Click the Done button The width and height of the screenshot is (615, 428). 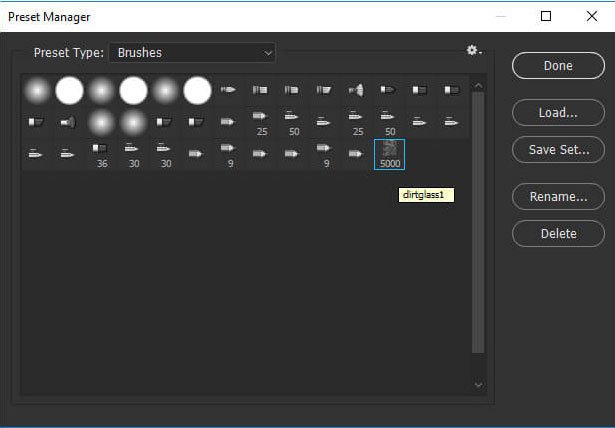[x=558, y=66]
